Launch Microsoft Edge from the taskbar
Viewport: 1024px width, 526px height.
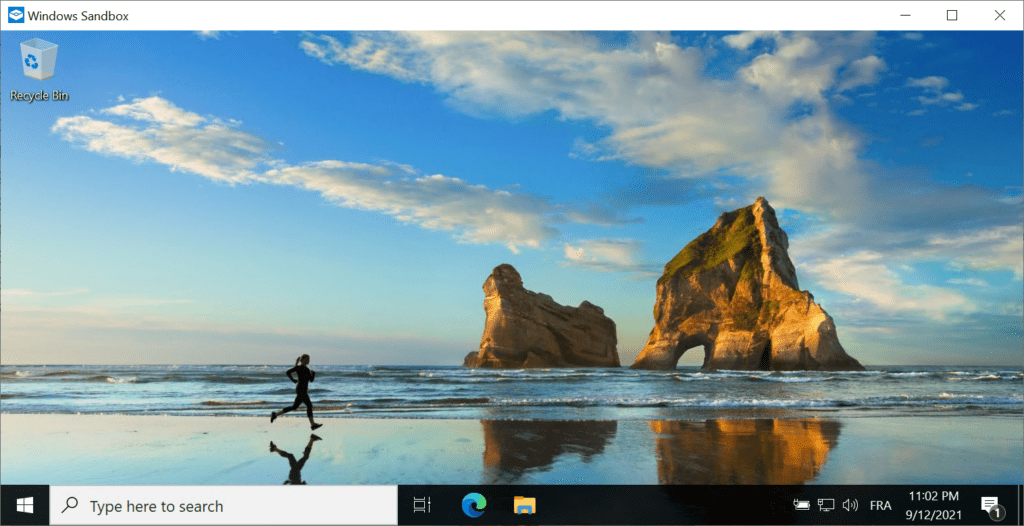coord(473,505)
